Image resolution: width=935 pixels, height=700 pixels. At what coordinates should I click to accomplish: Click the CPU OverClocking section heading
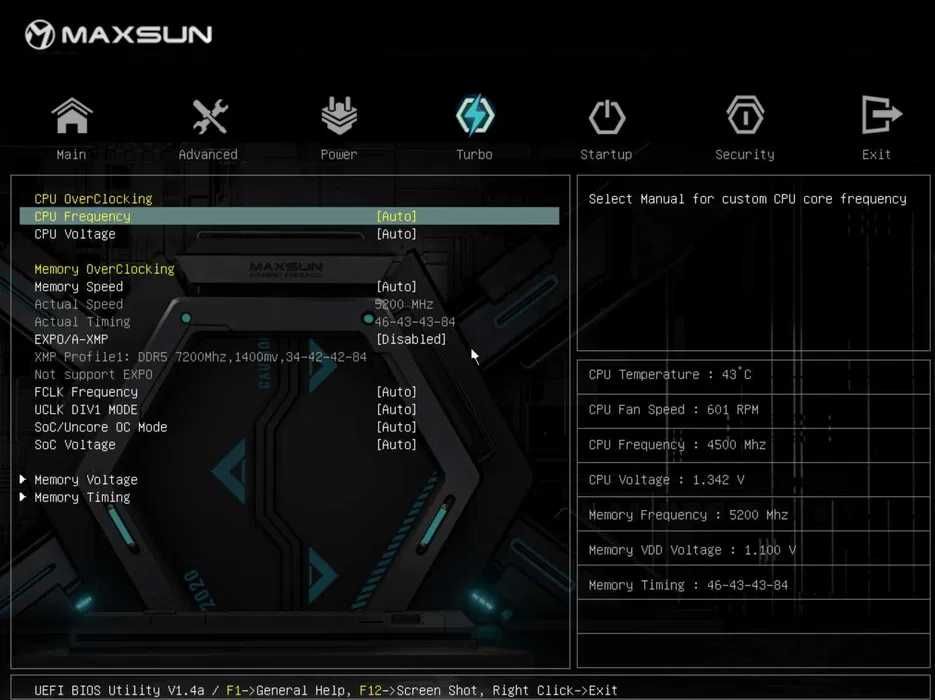coord(93,199)
